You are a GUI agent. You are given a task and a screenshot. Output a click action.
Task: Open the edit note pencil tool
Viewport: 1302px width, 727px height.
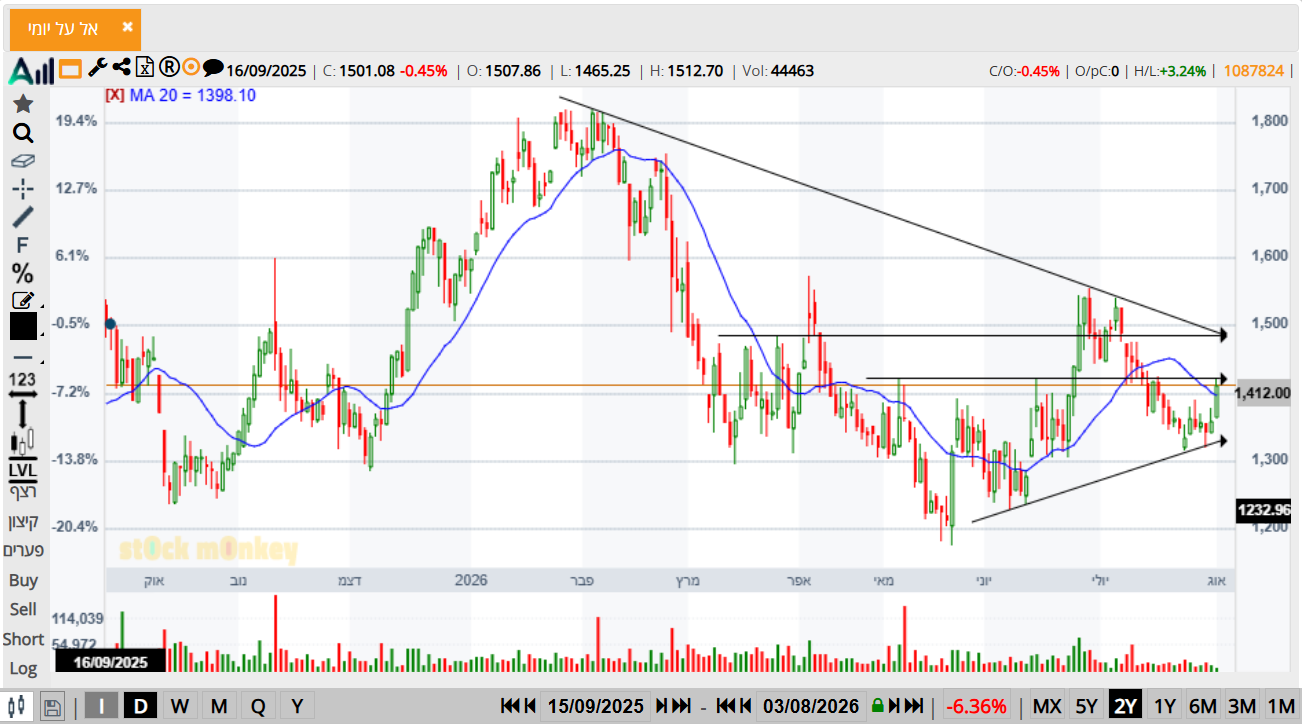click(x=23, y=299)
